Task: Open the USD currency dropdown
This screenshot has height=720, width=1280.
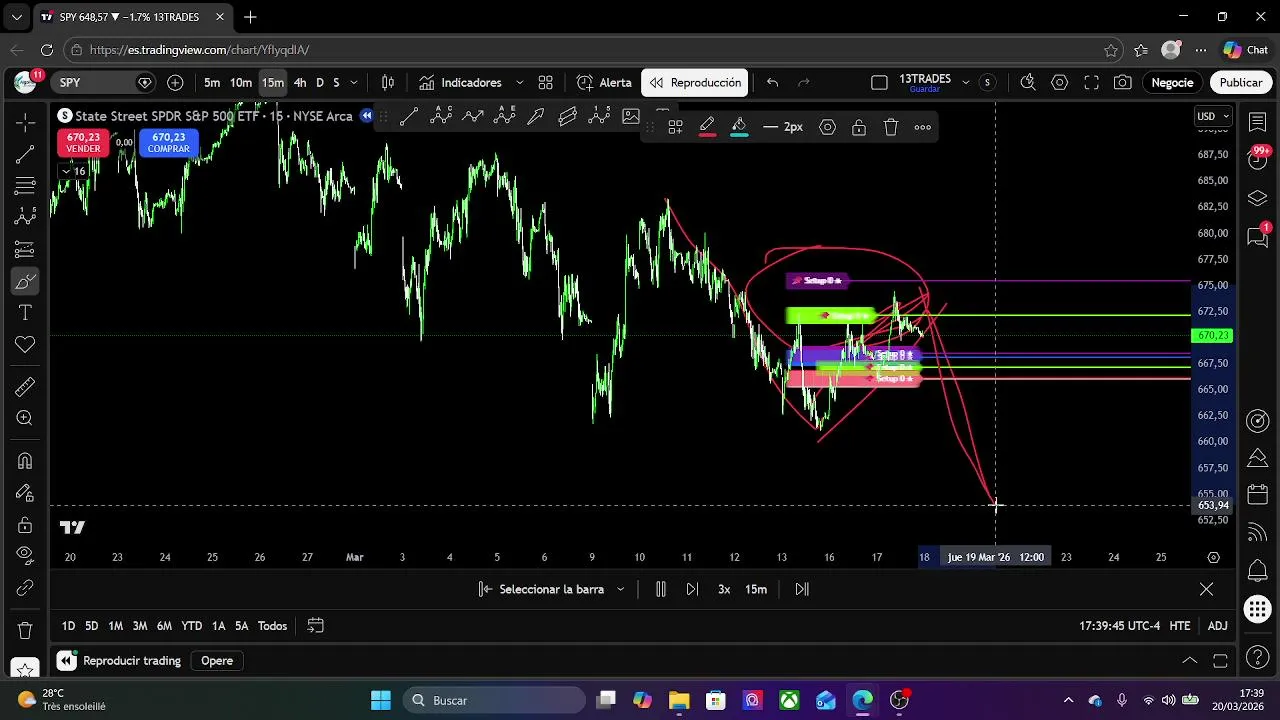Action: tap(1213, 116)
